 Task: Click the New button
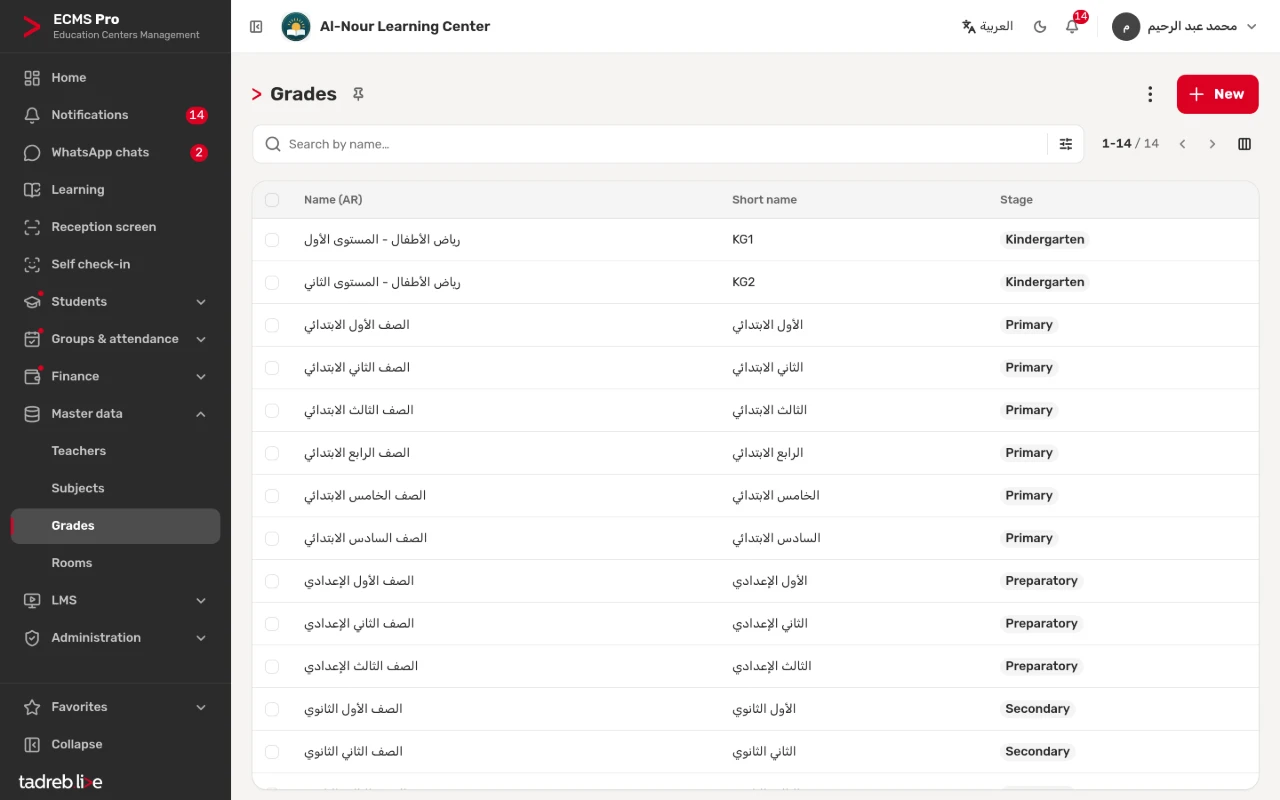[x=1217, y=94]
